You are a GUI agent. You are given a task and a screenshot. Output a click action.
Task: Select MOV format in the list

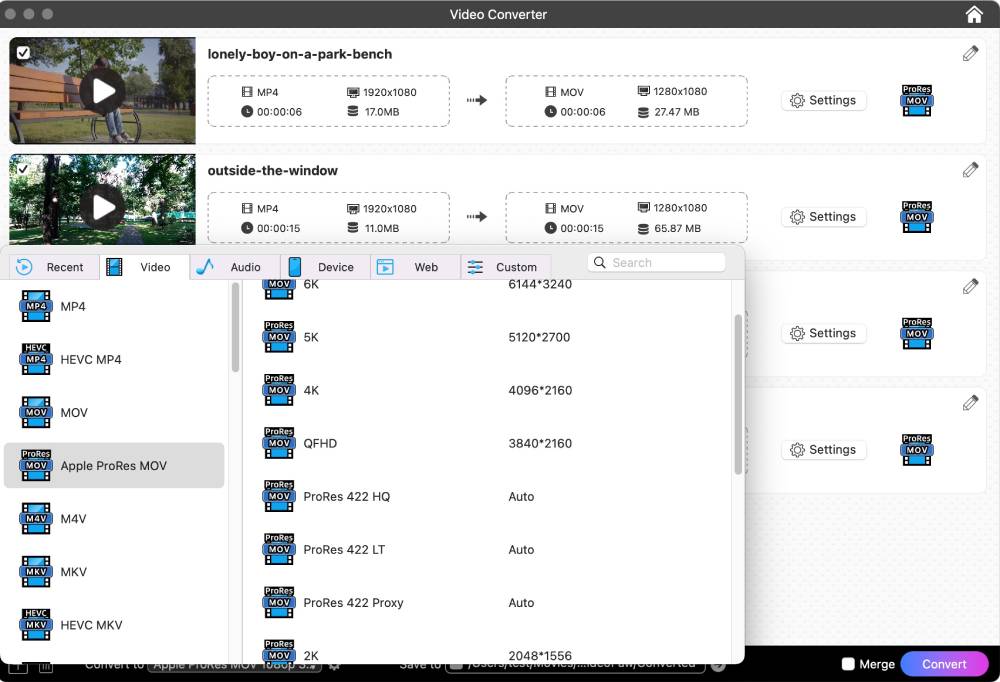click(x=114, y=412)
